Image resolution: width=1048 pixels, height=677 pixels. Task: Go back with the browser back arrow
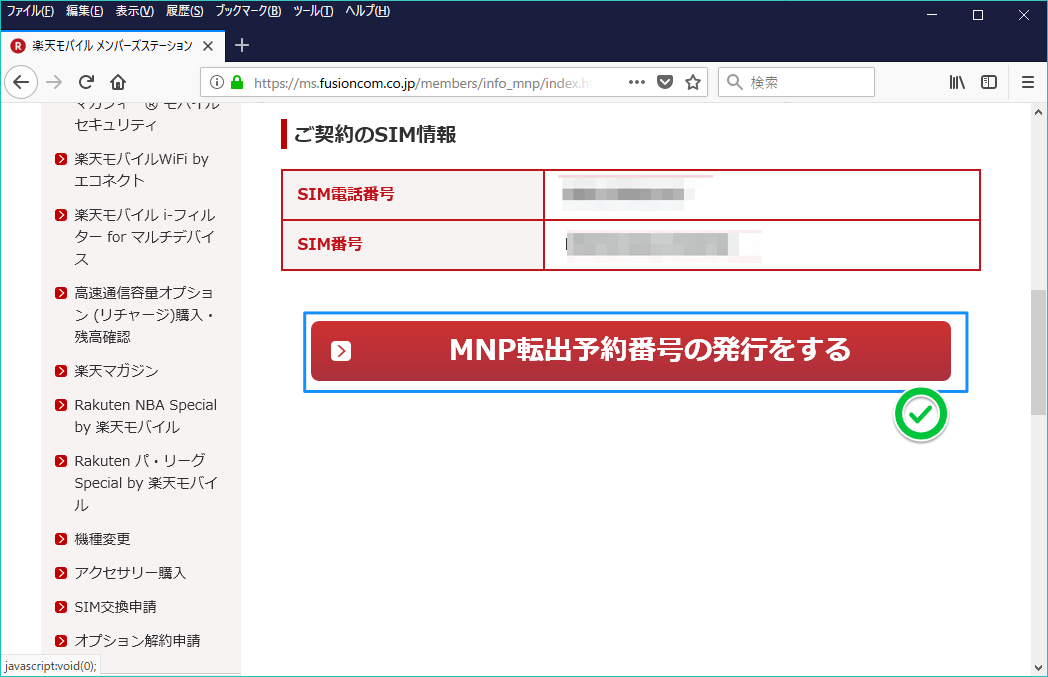point(21,82)
